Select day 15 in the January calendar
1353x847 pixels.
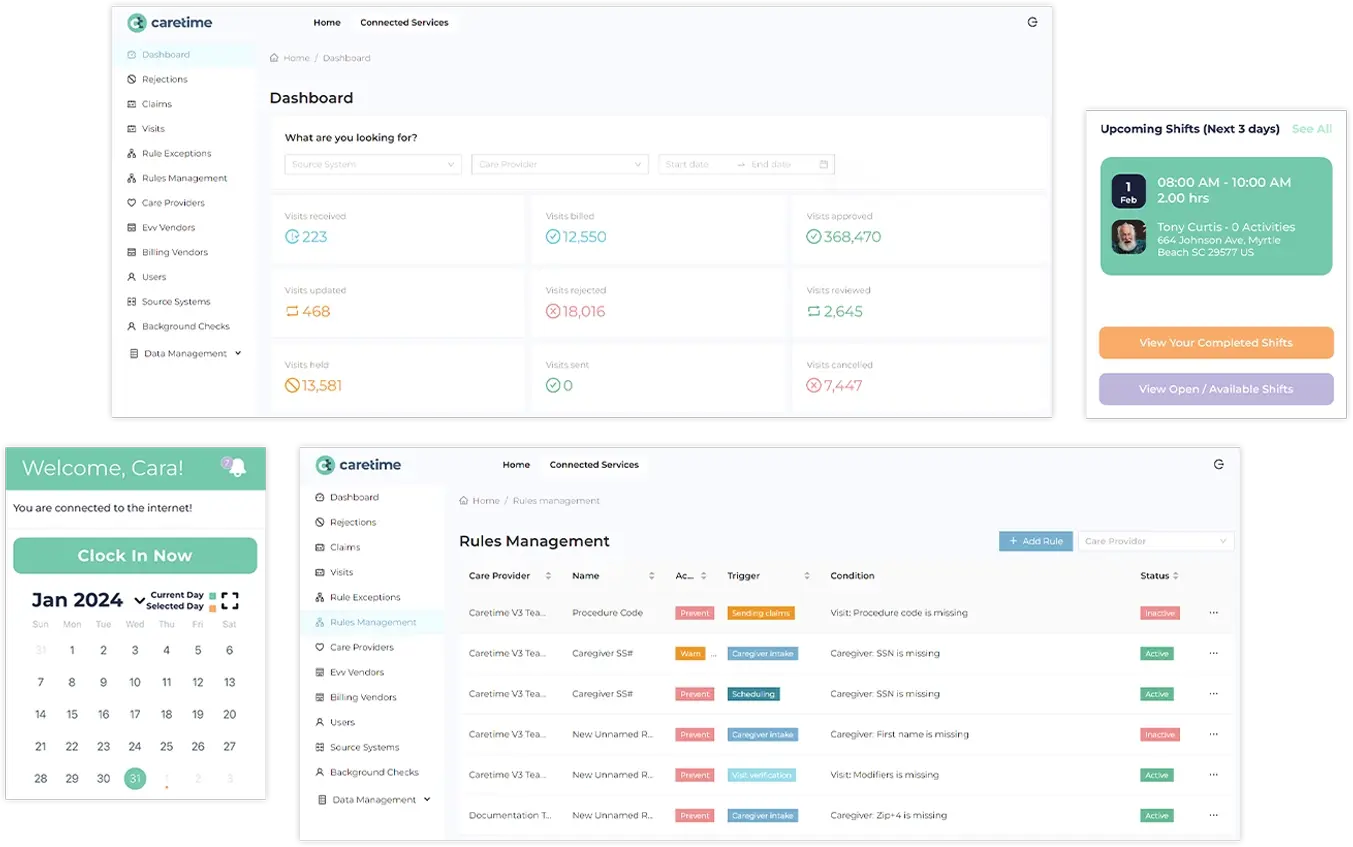[72, 715]
